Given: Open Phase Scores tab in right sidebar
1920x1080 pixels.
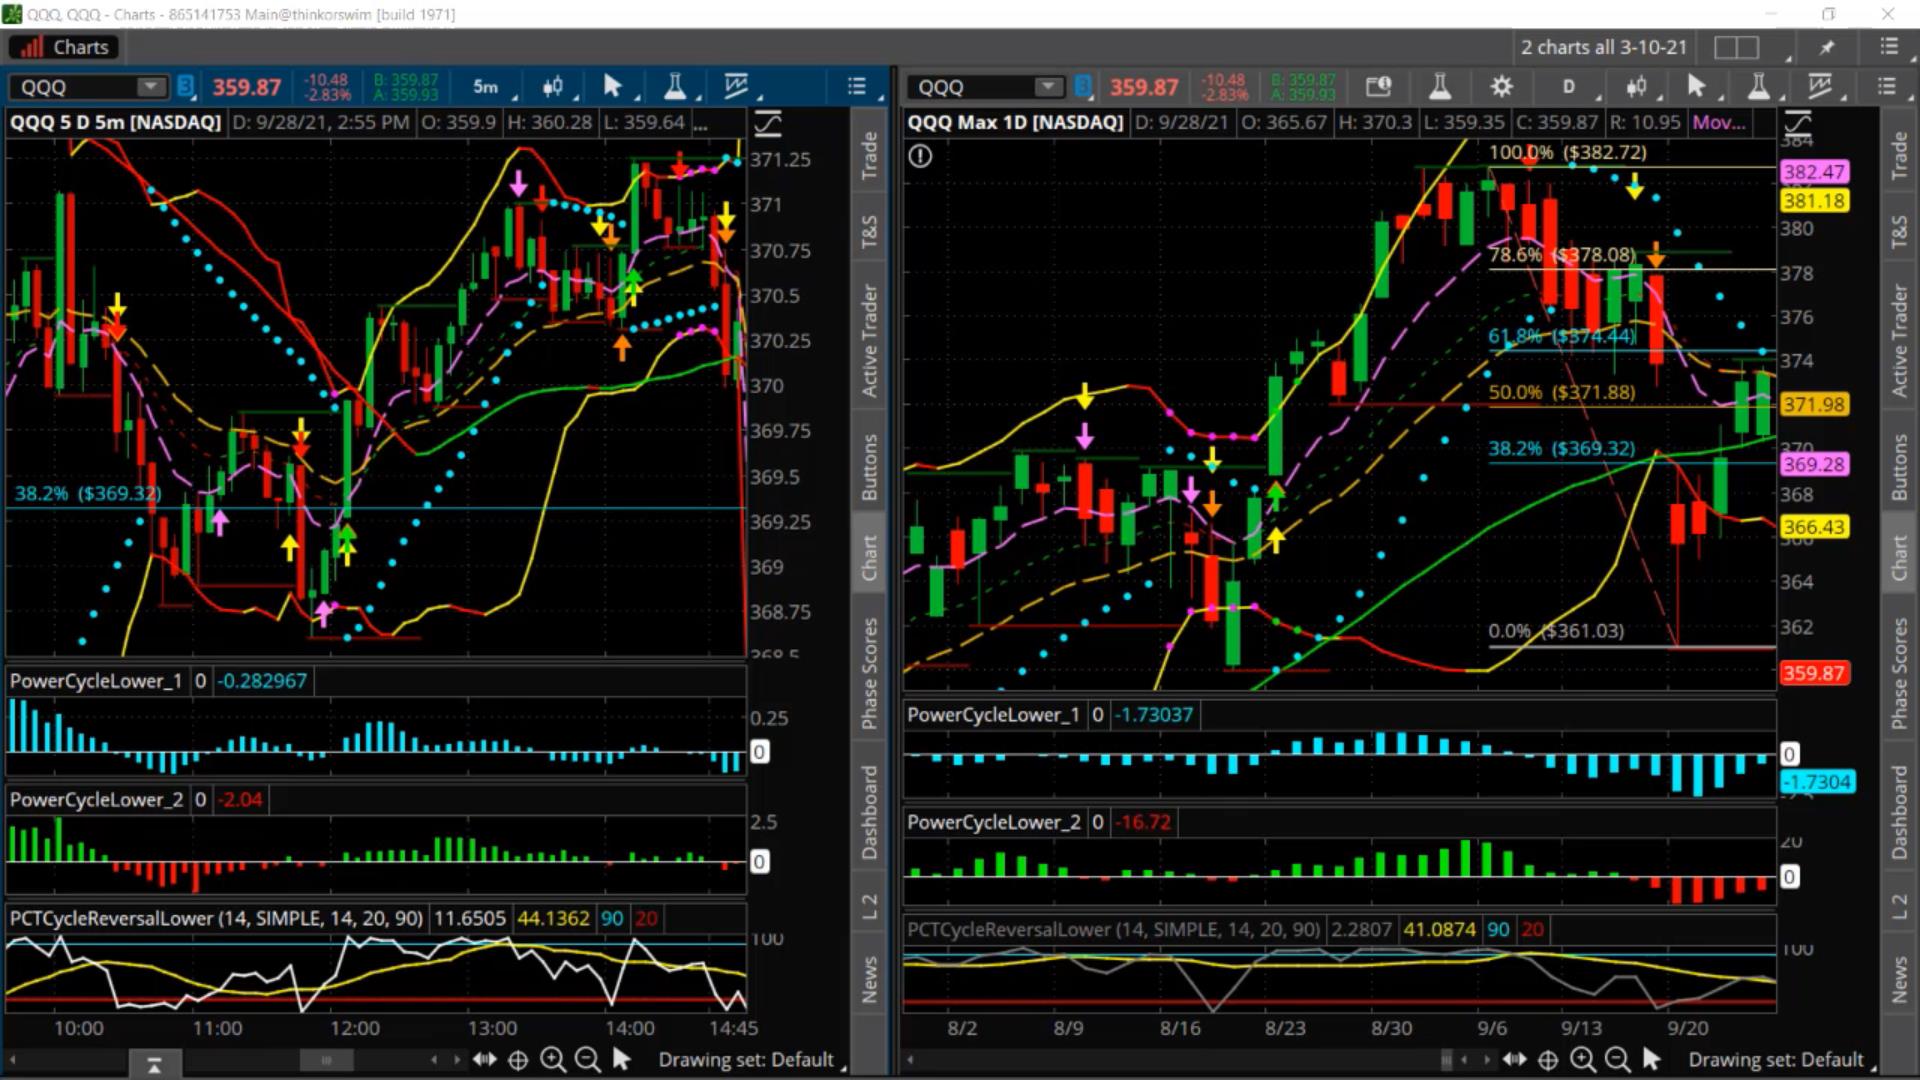Looking at the screenshot, I should tap(1898, 673).
